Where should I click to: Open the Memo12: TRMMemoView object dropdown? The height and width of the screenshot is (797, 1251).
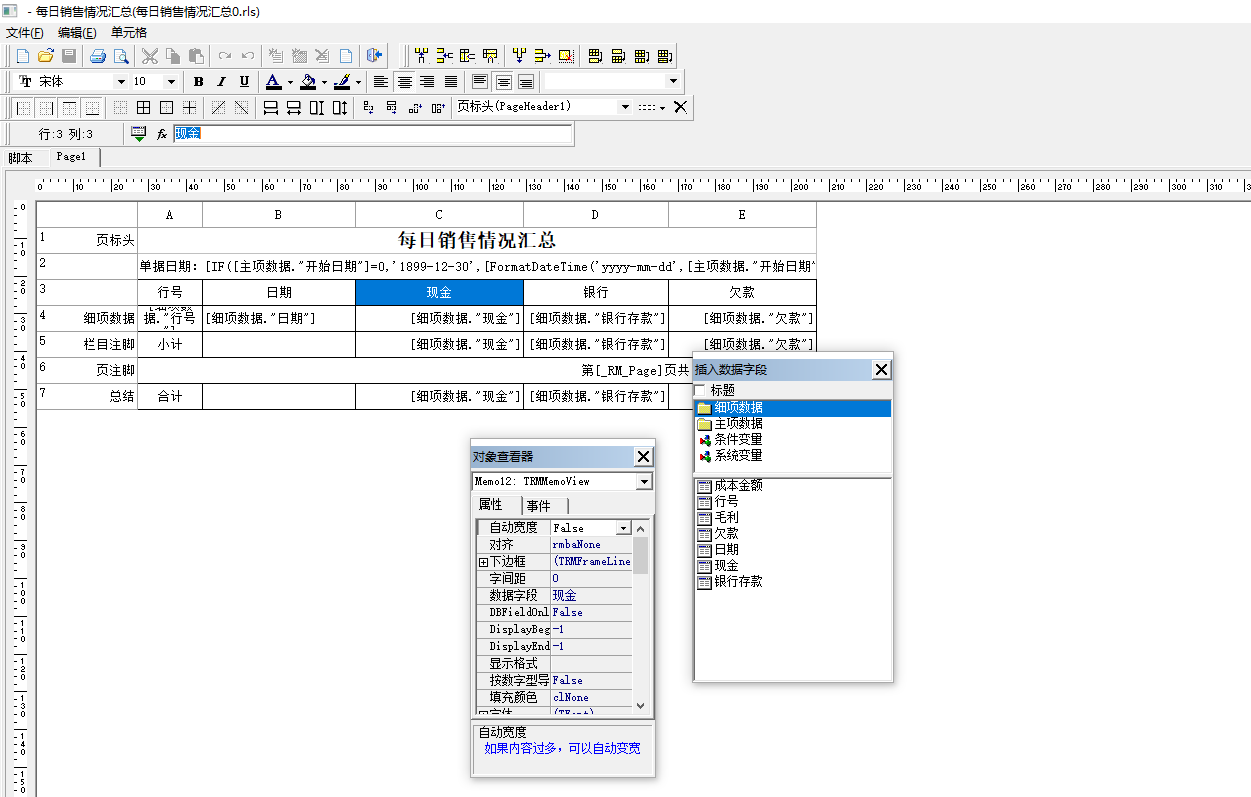coord(644,482)
